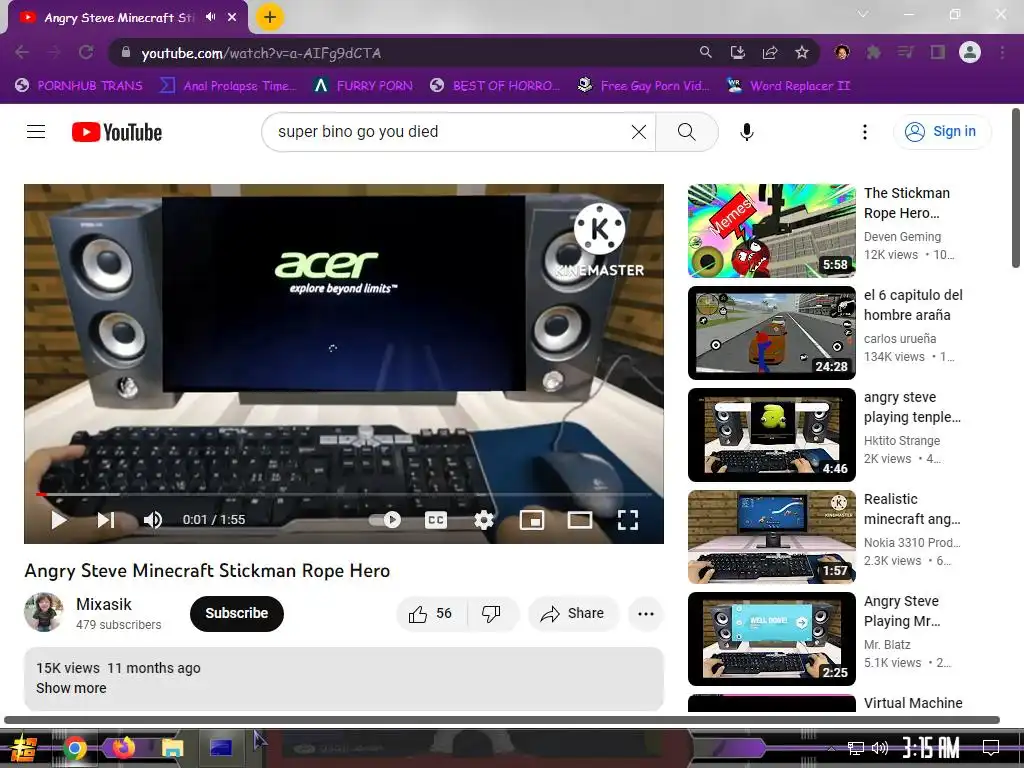This screenshot has width=1024, height=768.
Task: Bookmark this page with star
Action: pos(802,52)
